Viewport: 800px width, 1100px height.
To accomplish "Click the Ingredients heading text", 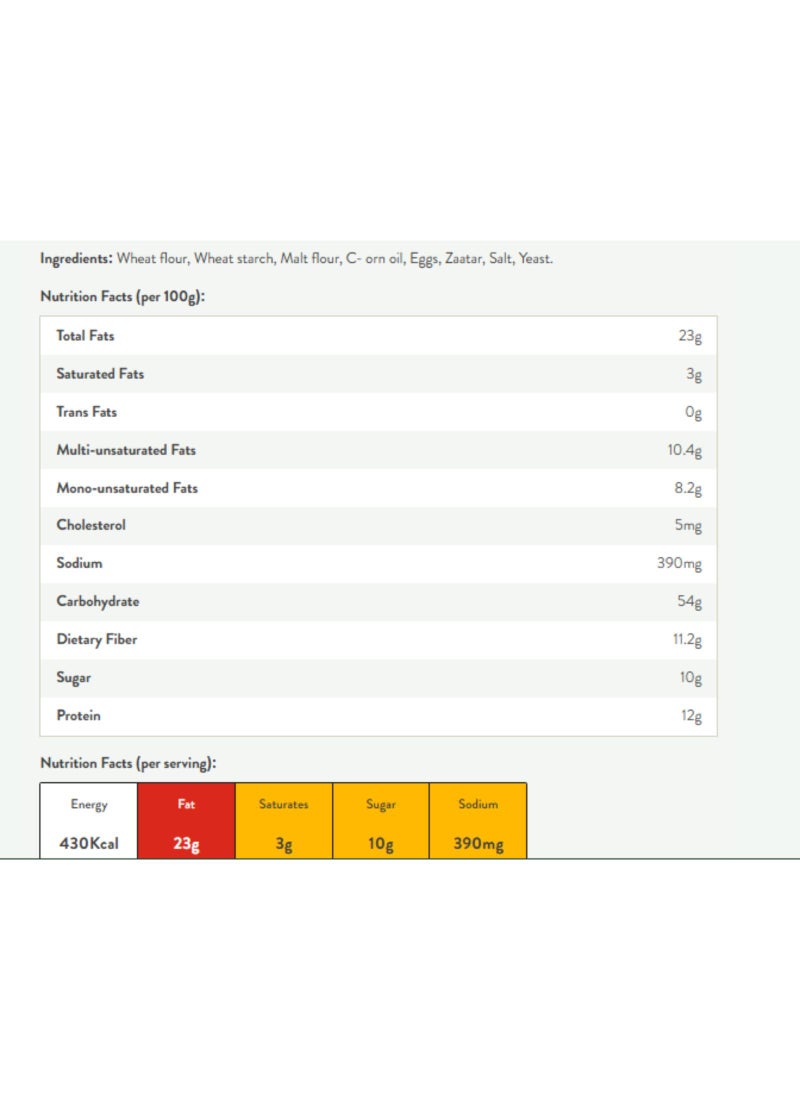I will click(x=76, y=259).
